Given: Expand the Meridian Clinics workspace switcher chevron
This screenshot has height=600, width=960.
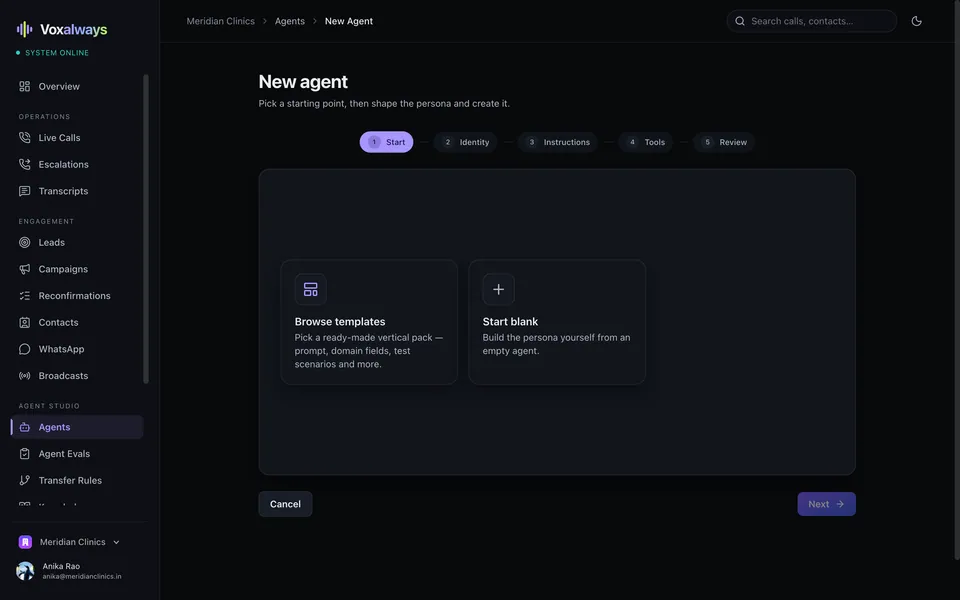Looking at the screenshot, I should coord(116,542).
